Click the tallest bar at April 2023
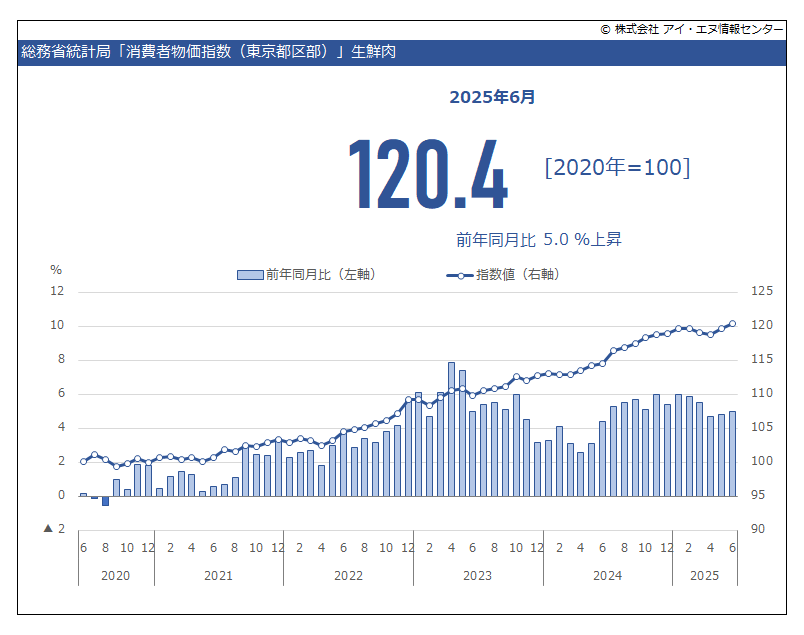 [x=451, y=429]
